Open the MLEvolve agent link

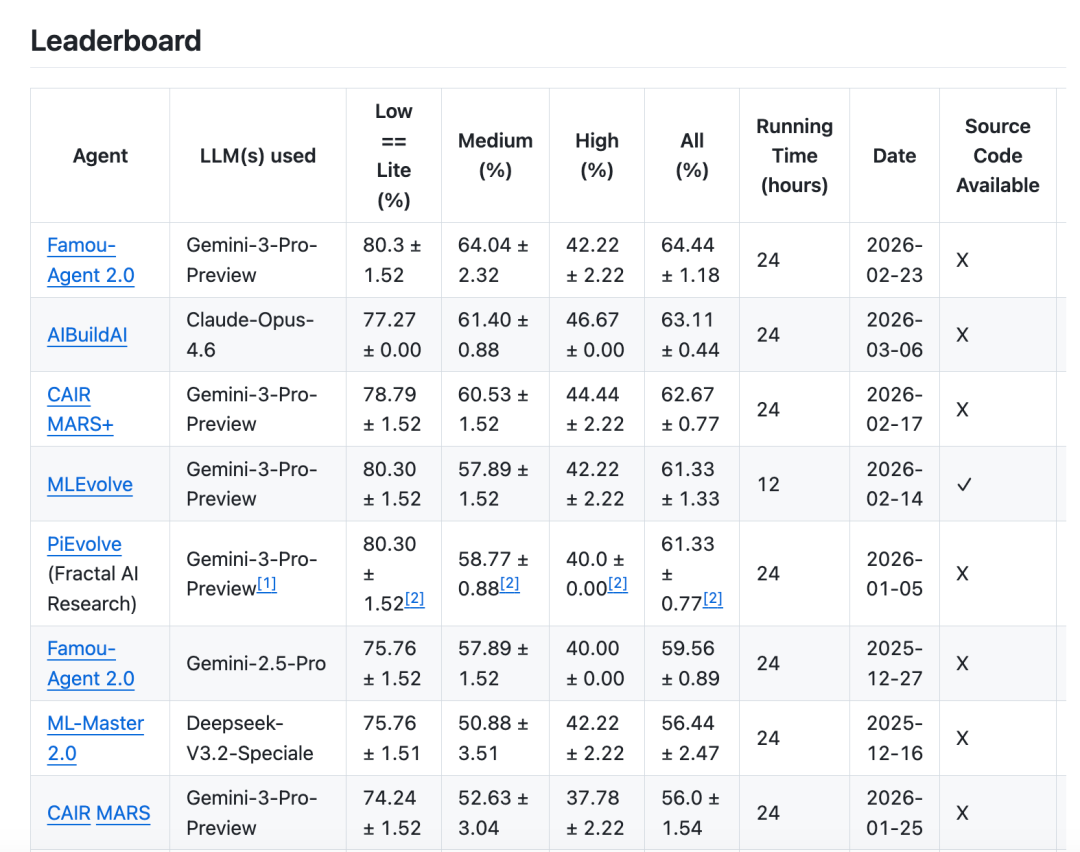pos(90,484)
